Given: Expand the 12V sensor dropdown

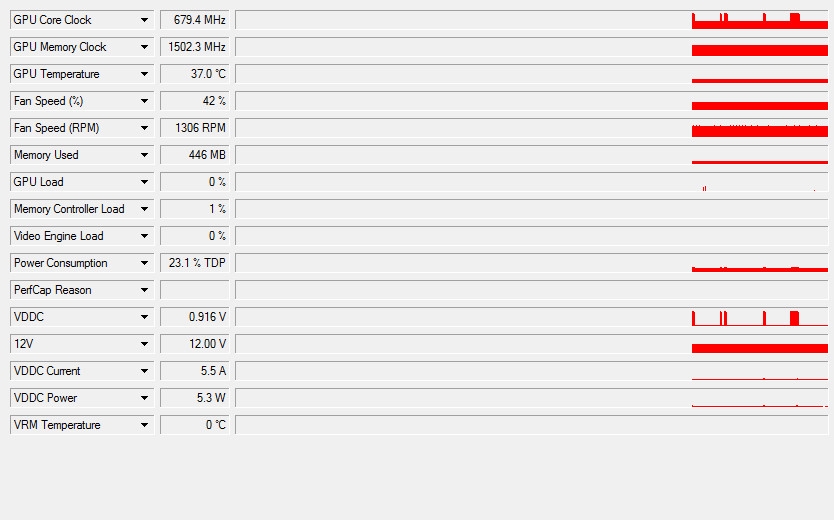Looking at the screenshot, I should (145, 344).
